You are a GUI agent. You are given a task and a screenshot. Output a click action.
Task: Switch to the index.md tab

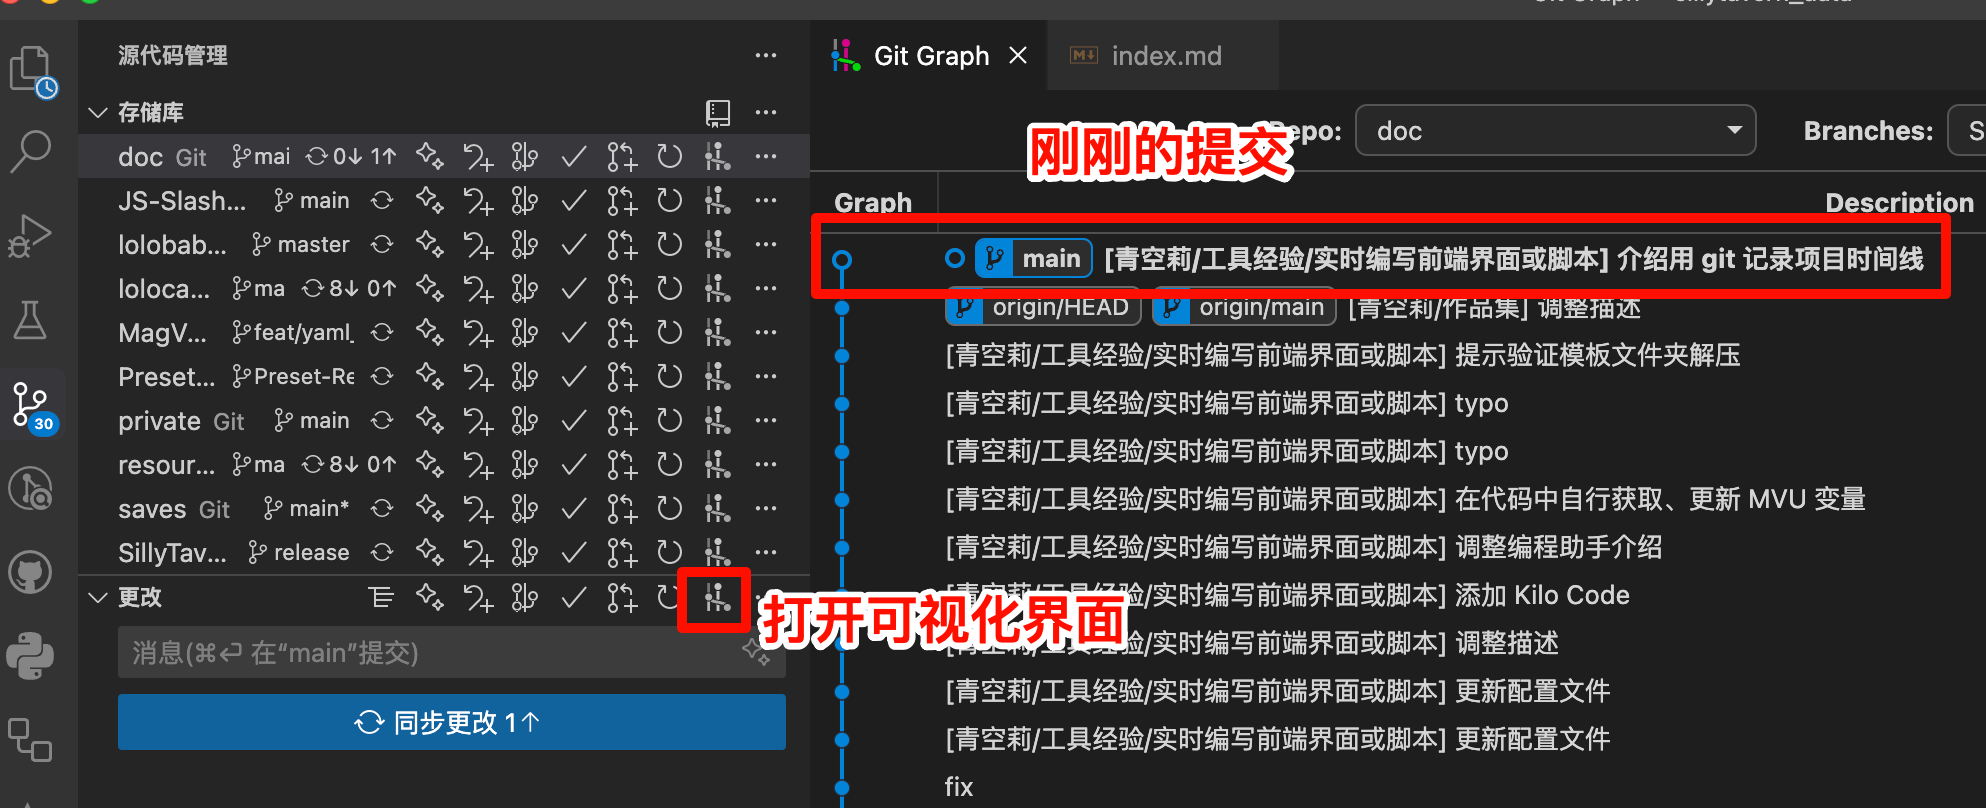(x=1165, y=56)
